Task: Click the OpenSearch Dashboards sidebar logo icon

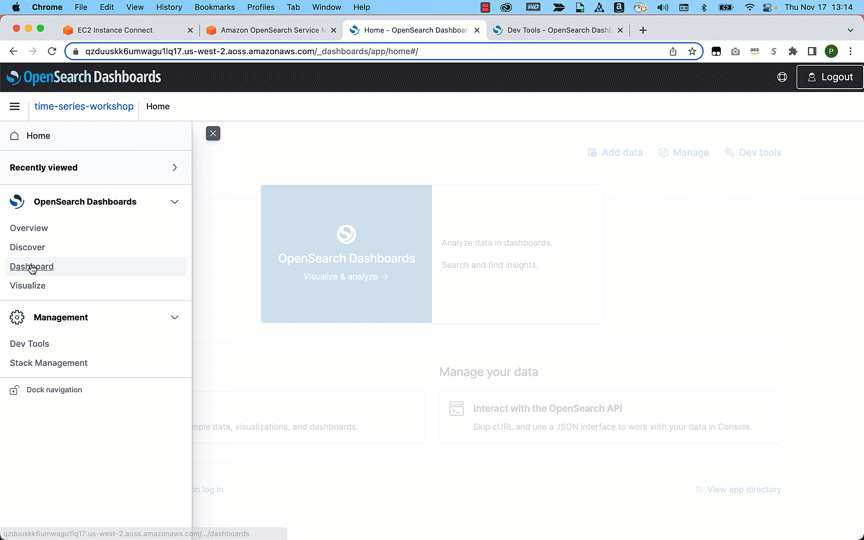Action: click(17, 202)
